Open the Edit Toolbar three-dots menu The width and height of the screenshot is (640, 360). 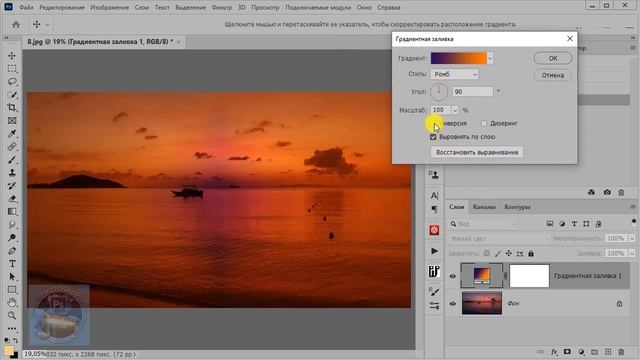12,328
